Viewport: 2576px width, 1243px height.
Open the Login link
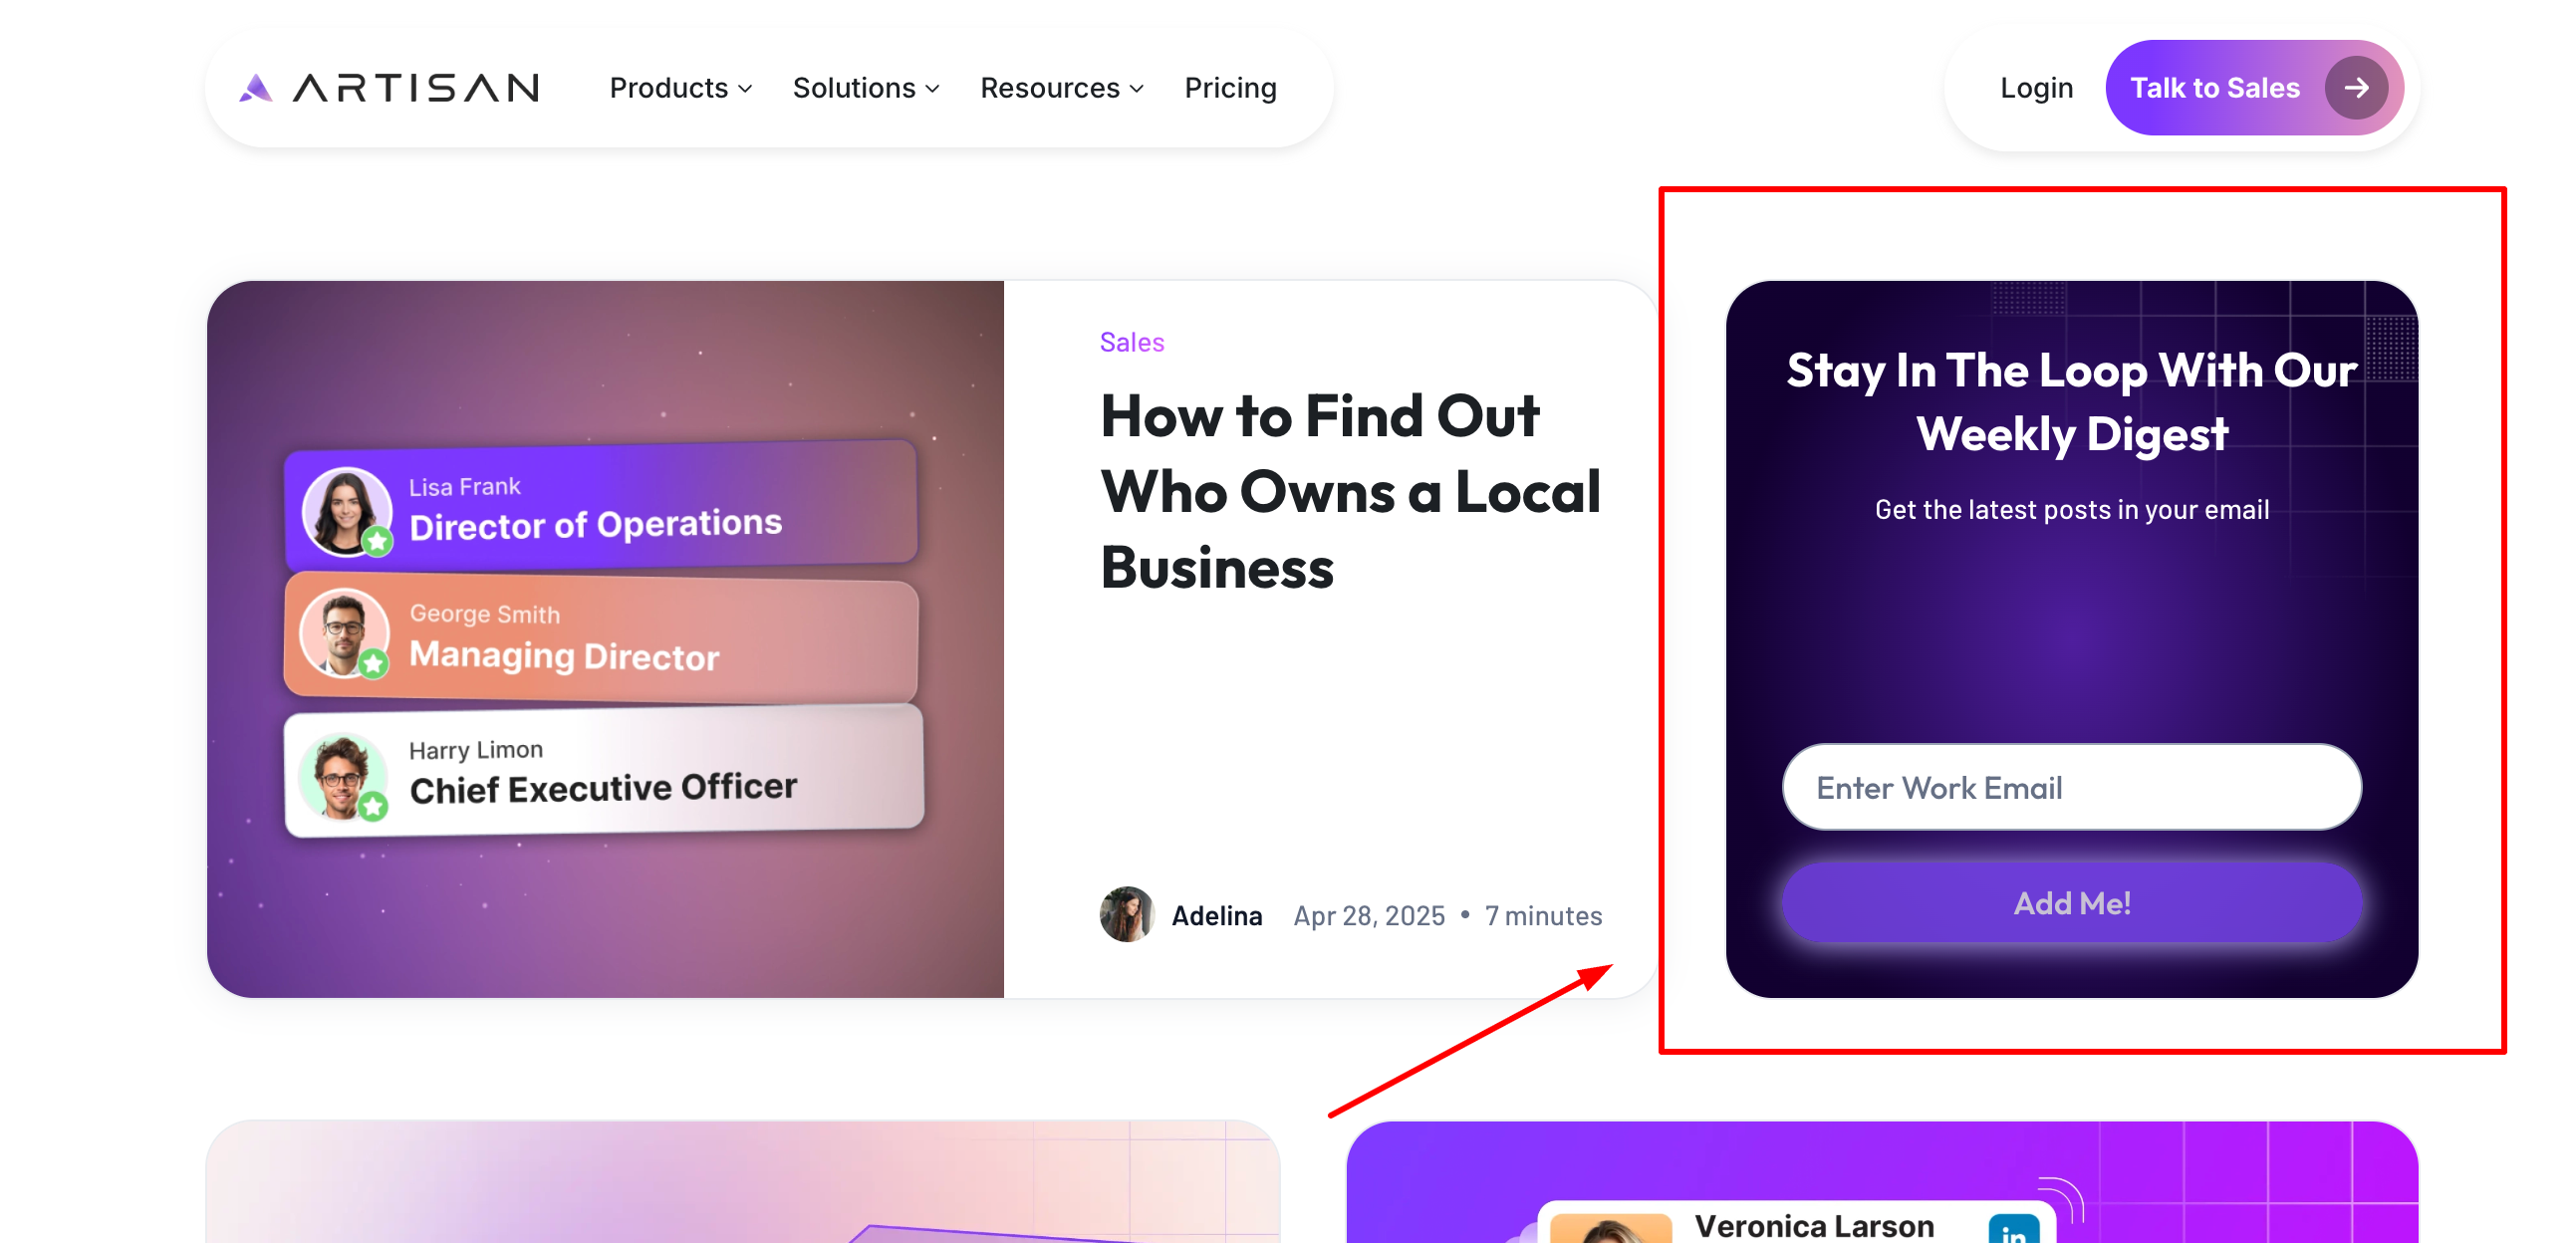tap(2036, 88)
